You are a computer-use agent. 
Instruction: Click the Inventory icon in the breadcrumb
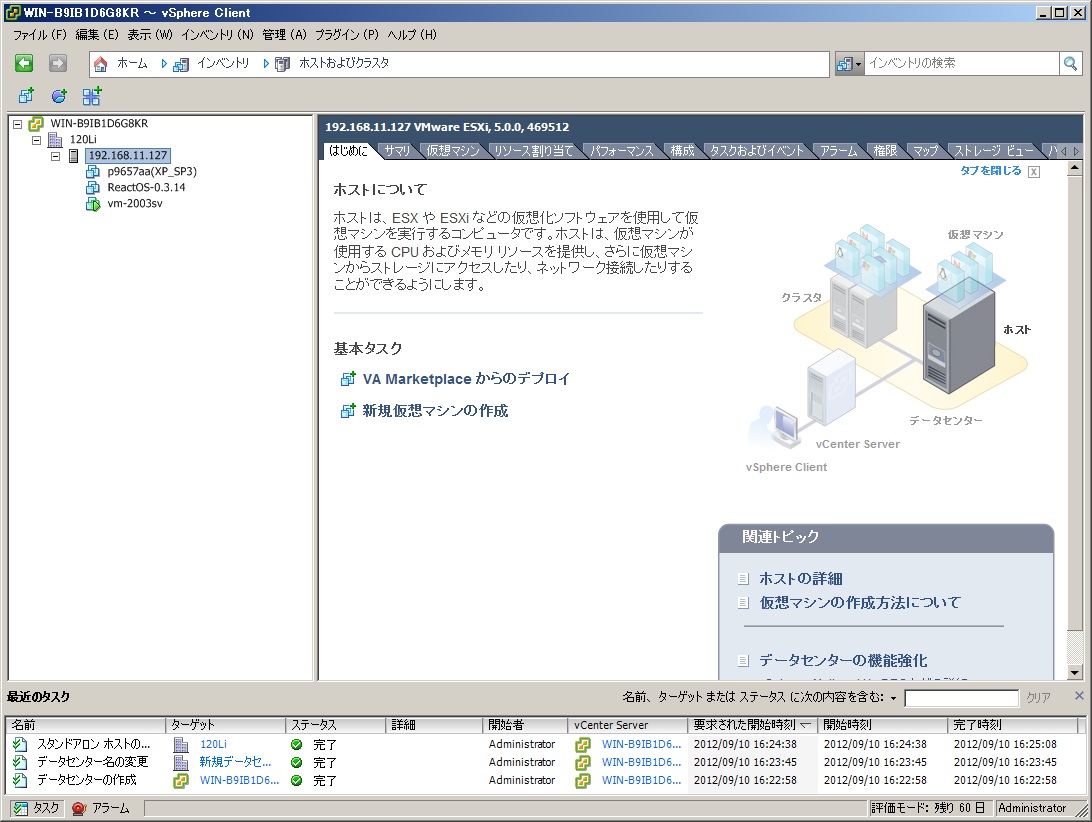(181, 65)
